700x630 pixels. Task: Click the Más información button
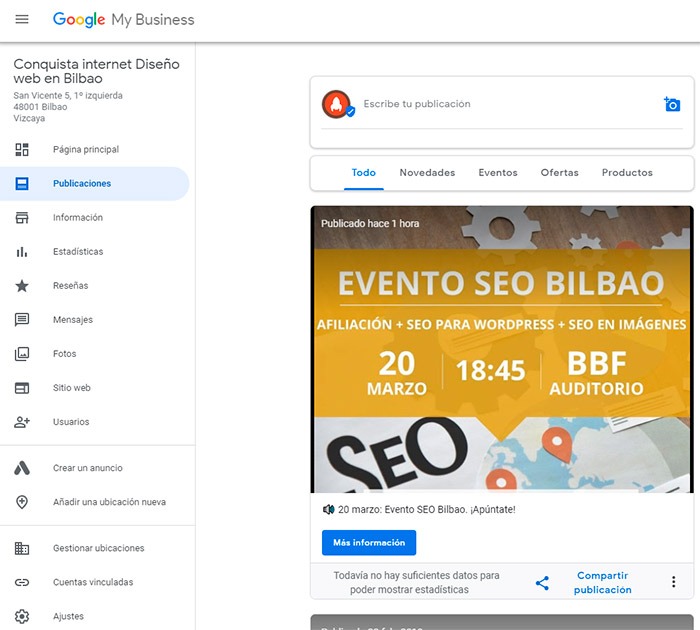369,542
